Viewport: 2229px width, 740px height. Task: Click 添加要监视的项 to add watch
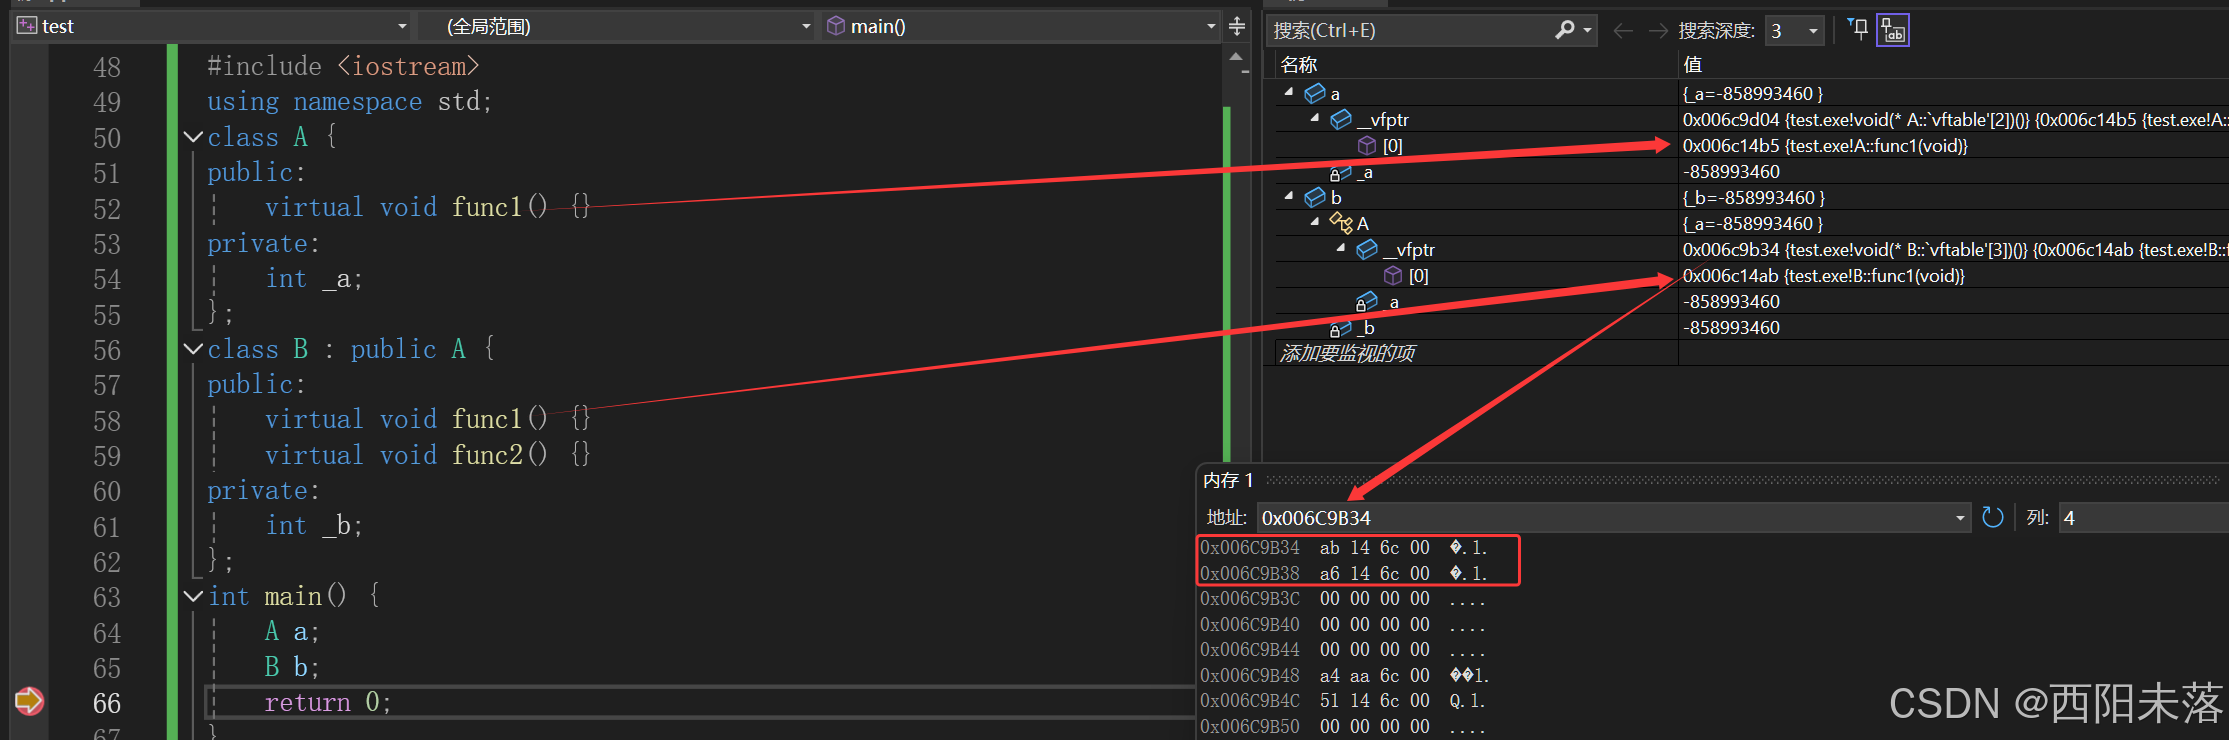[1347, 353]
